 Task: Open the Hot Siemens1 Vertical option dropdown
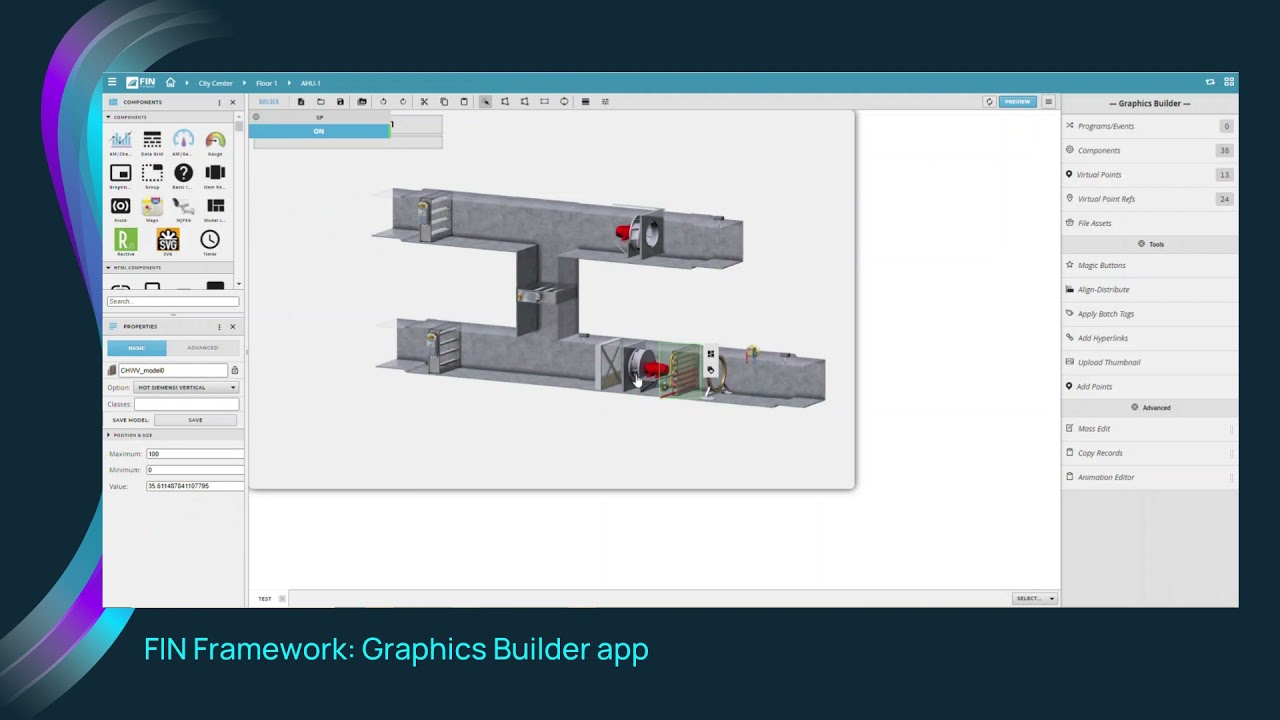point(186,387)
